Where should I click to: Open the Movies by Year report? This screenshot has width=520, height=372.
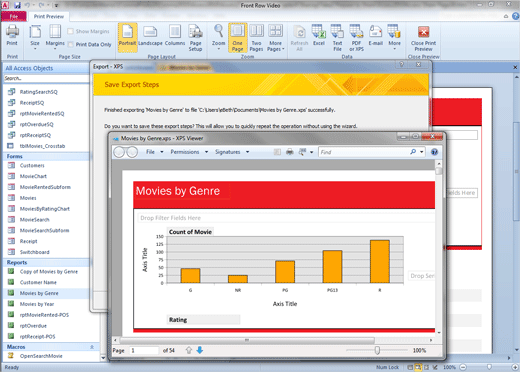pos(37,304)
